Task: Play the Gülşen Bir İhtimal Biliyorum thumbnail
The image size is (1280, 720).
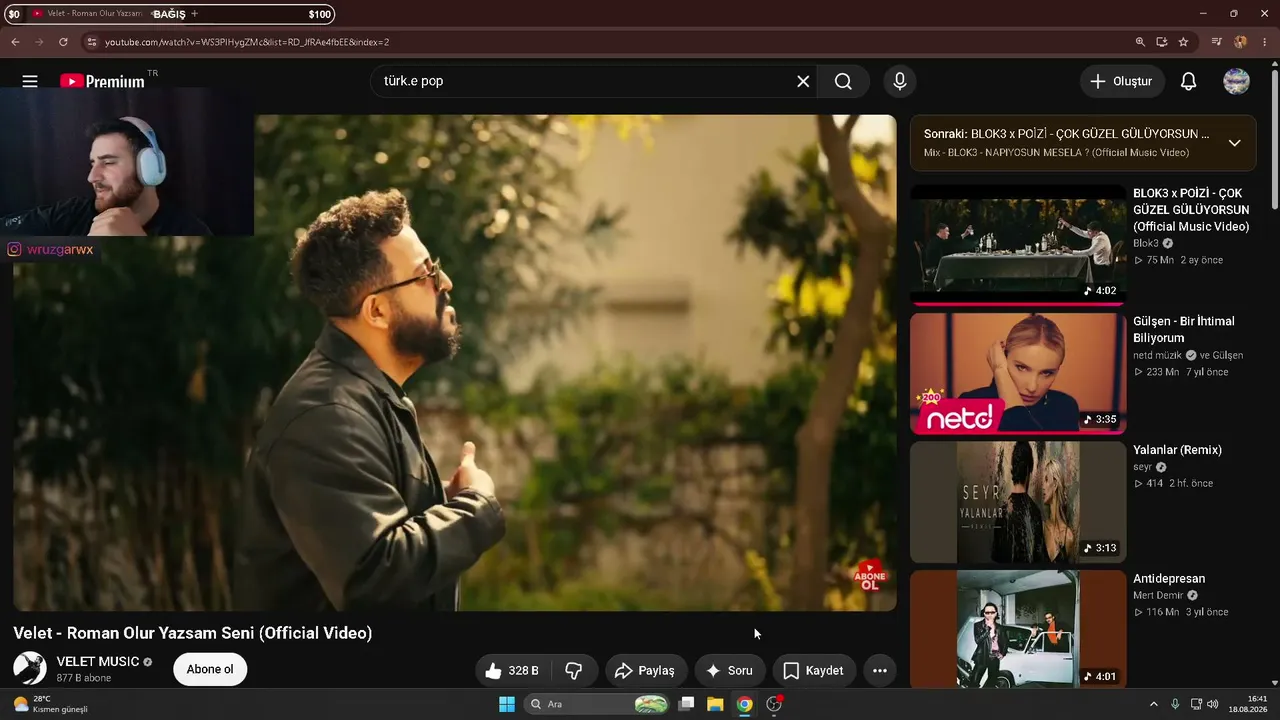Action: [1018, 373]
